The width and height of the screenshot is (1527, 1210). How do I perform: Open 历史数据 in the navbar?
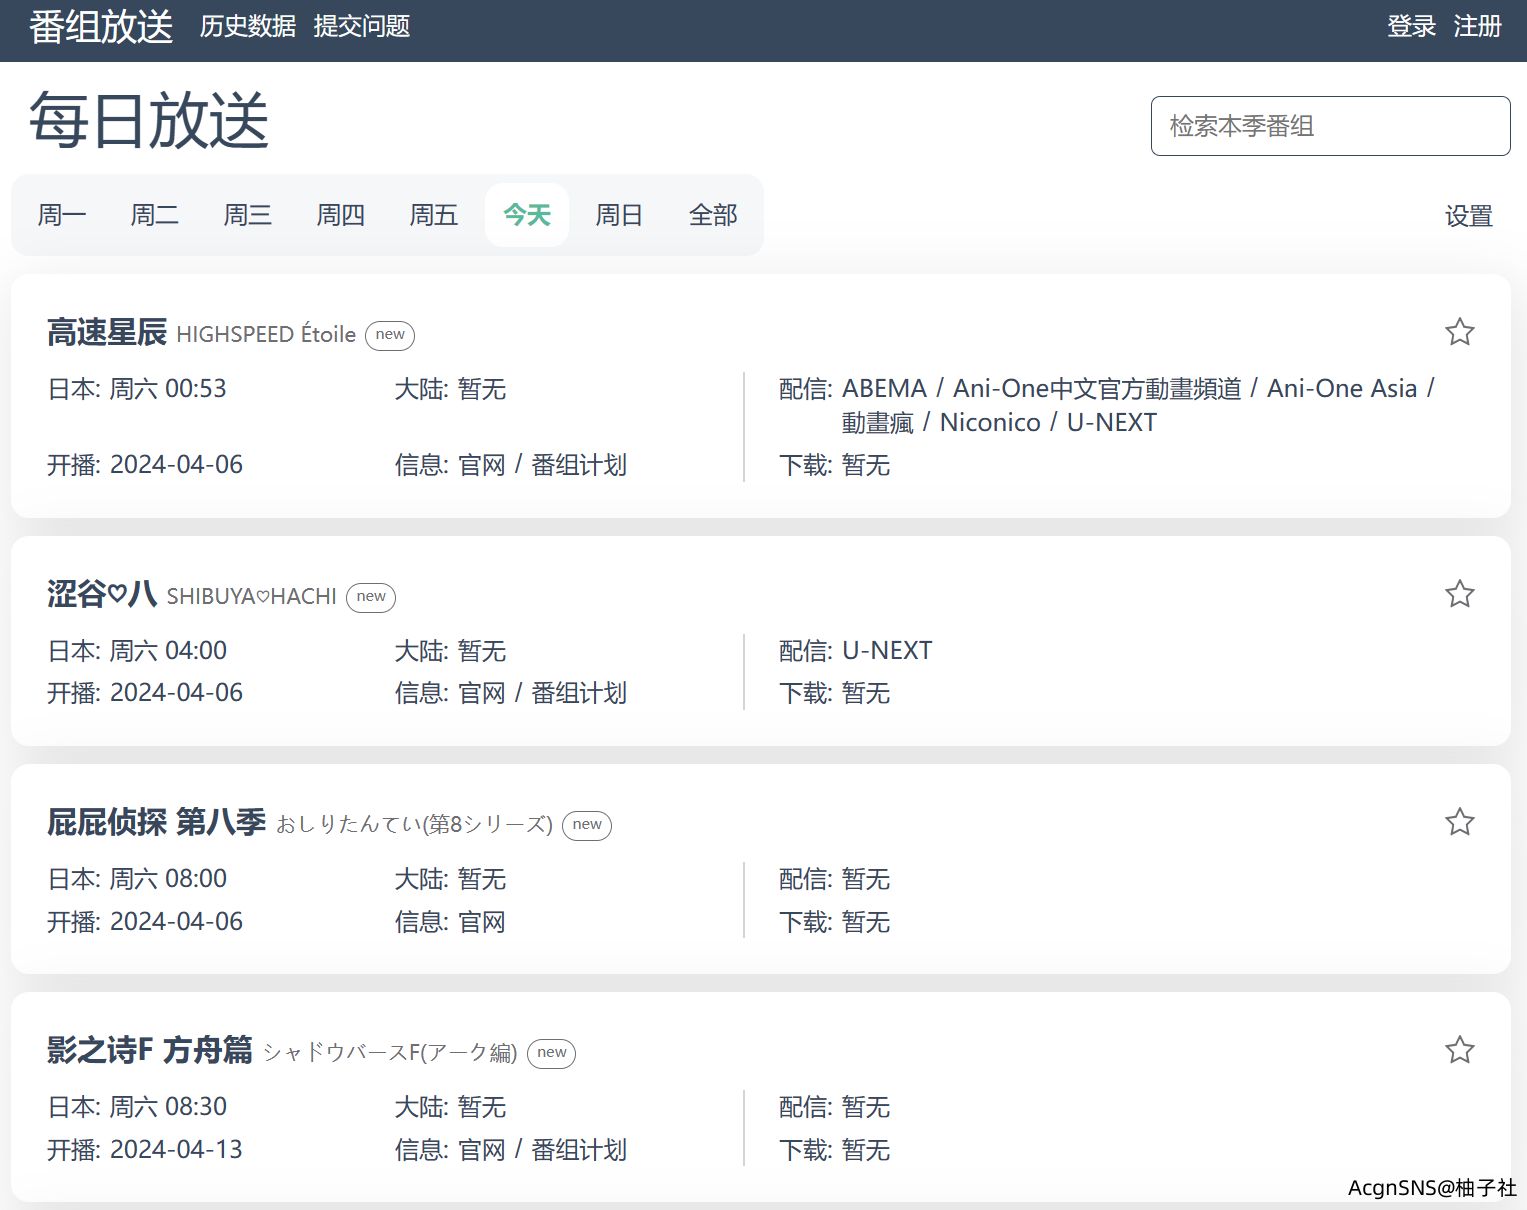[248, 26]
